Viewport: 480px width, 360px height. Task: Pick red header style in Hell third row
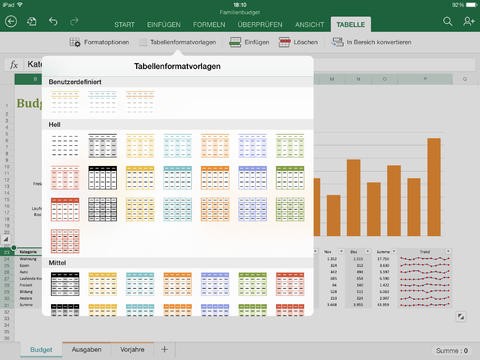pos(65,209)
